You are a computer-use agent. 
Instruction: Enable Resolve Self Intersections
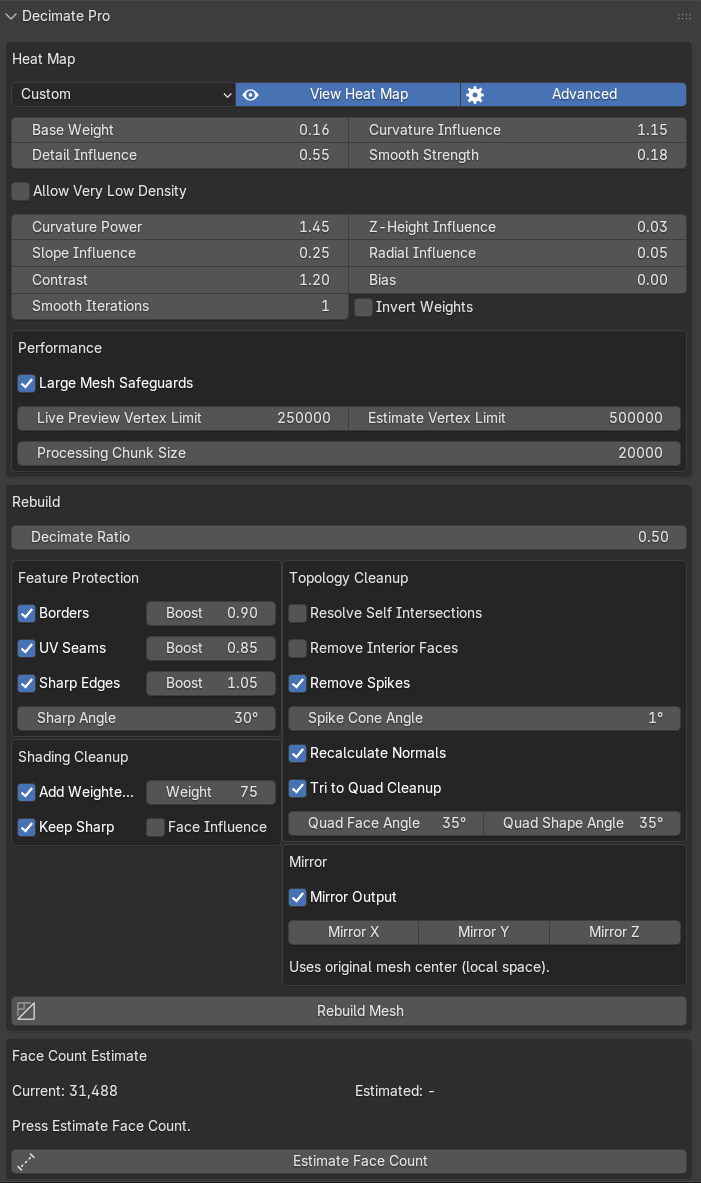click(x=297, y=613)
